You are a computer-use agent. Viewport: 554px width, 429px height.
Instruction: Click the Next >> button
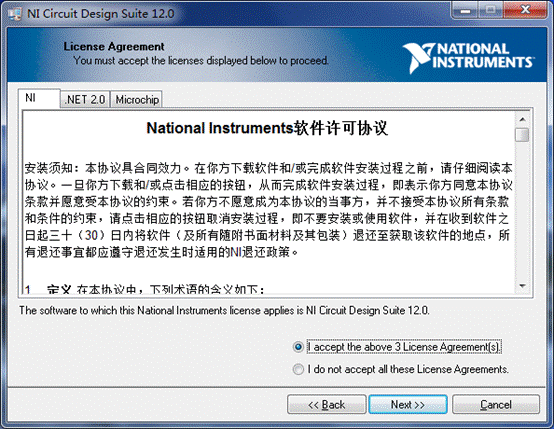coord(408,404)
